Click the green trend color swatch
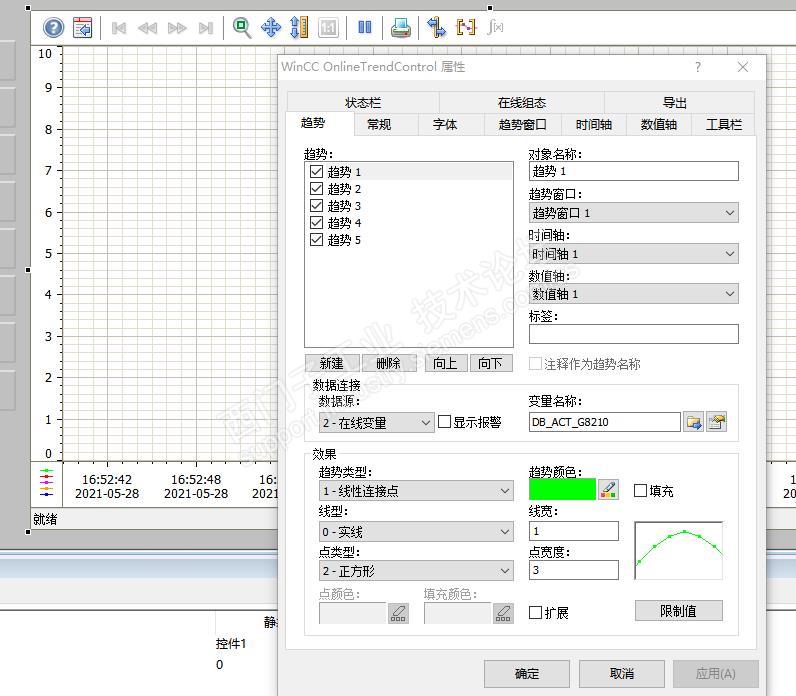 562,489
